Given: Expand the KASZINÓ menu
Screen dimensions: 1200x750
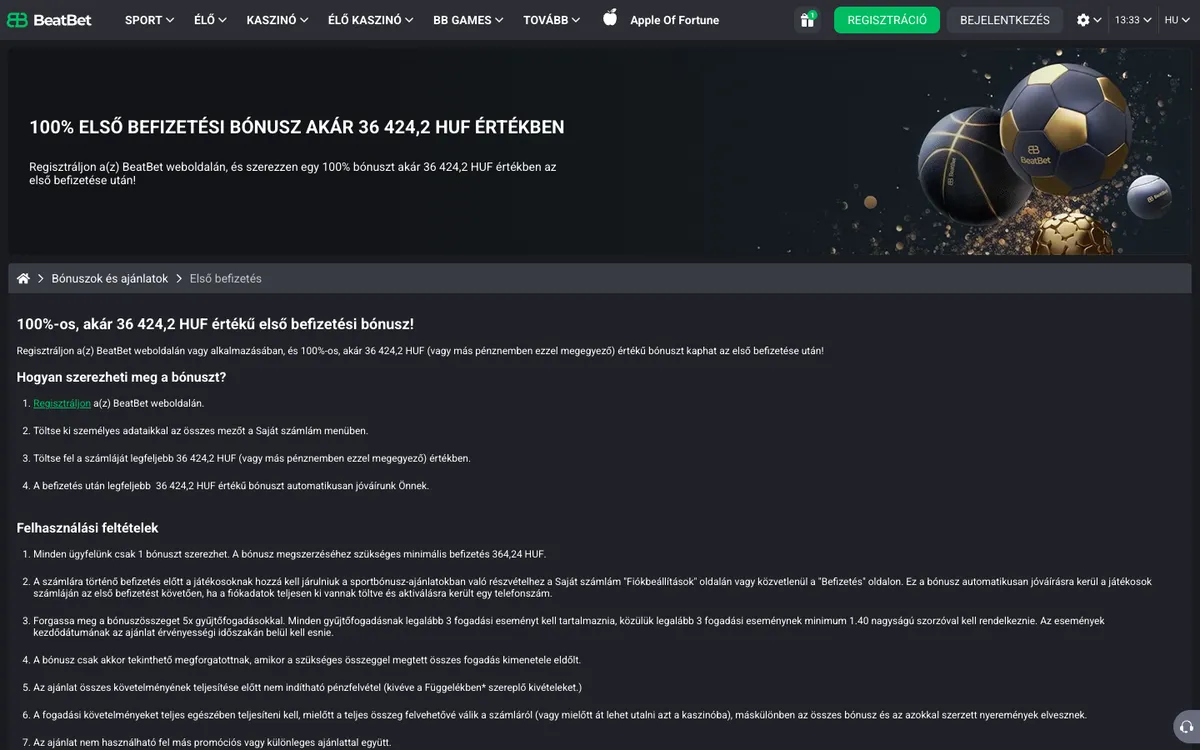Looking at the screenshot, I should coord(277,20).
